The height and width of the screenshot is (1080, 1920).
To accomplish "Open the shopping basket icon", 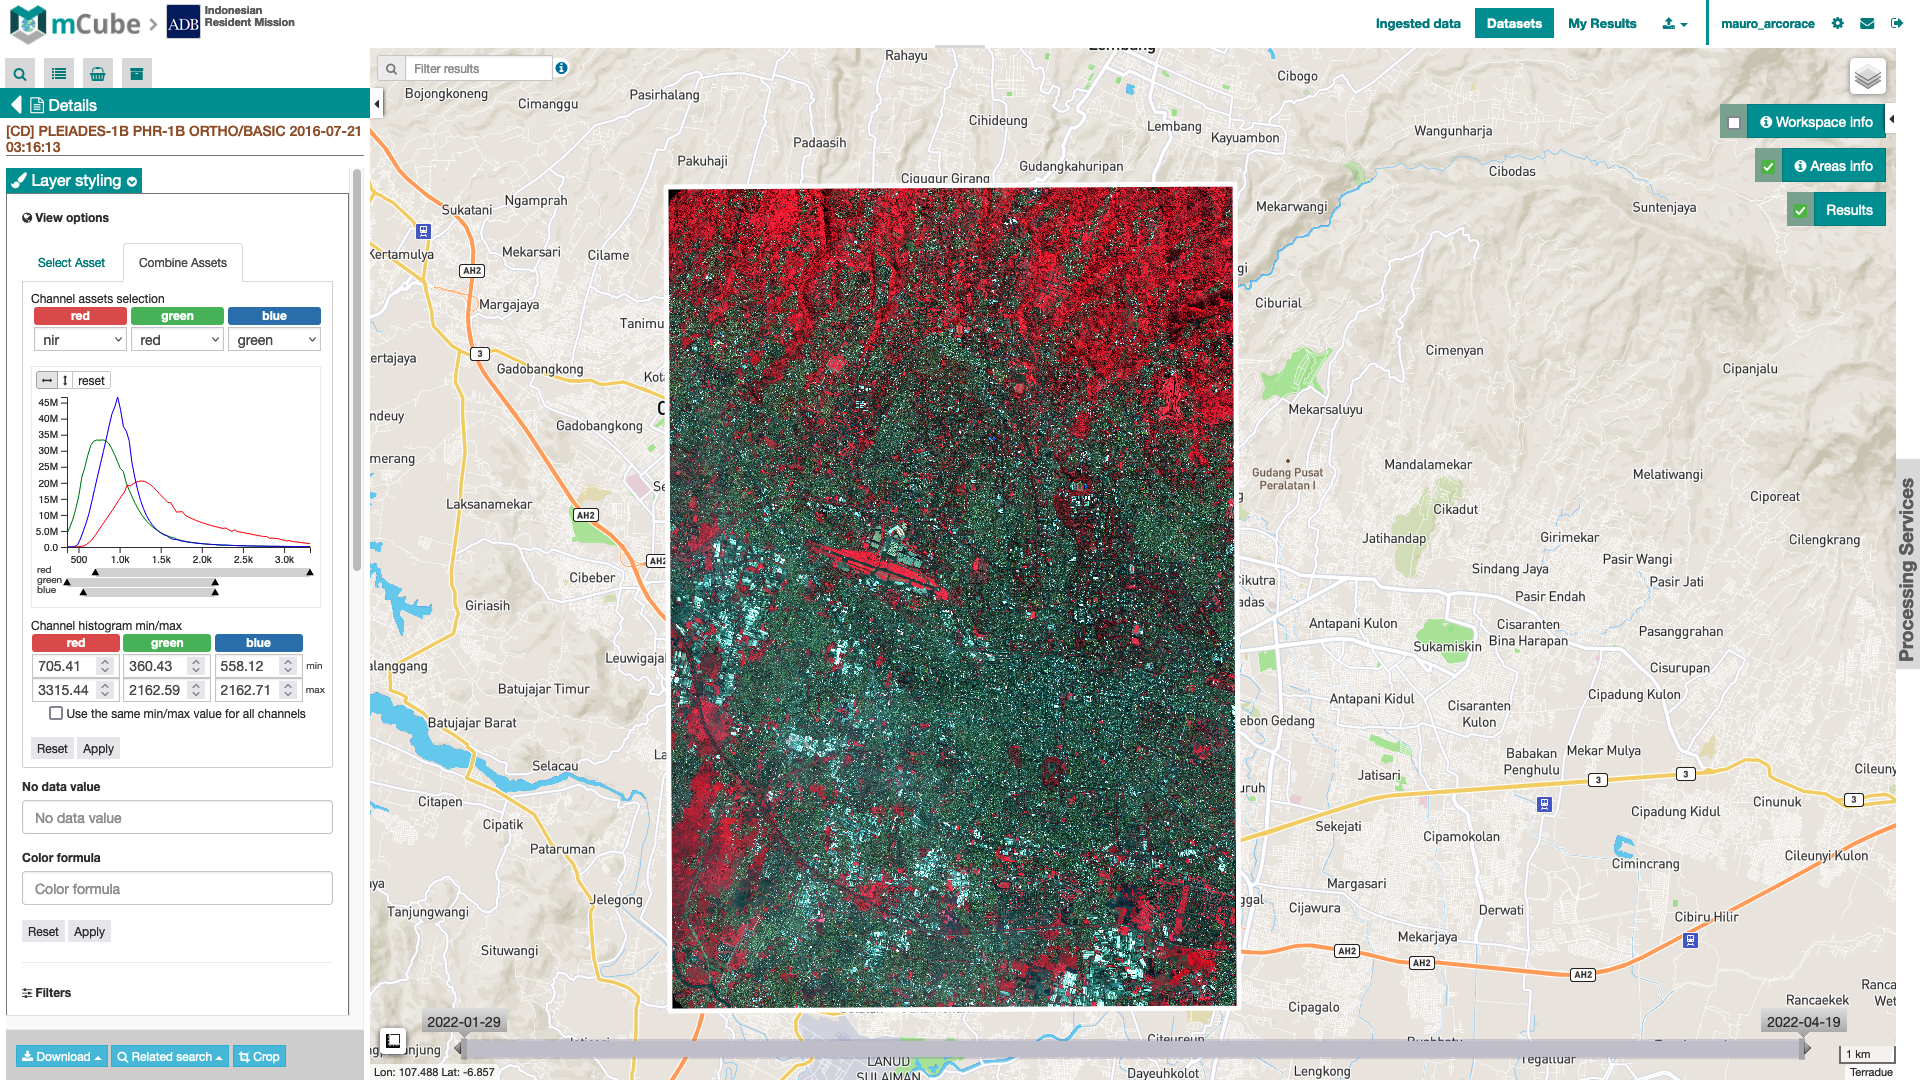I will [x=97, y=73].
